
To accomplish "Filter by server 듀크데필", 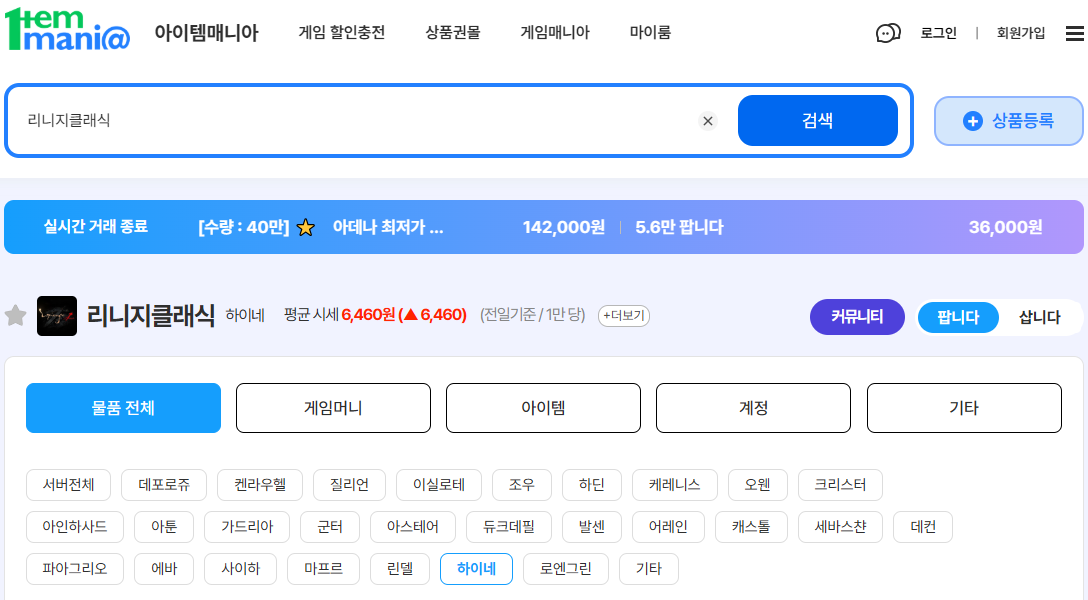I will point(509,527).
